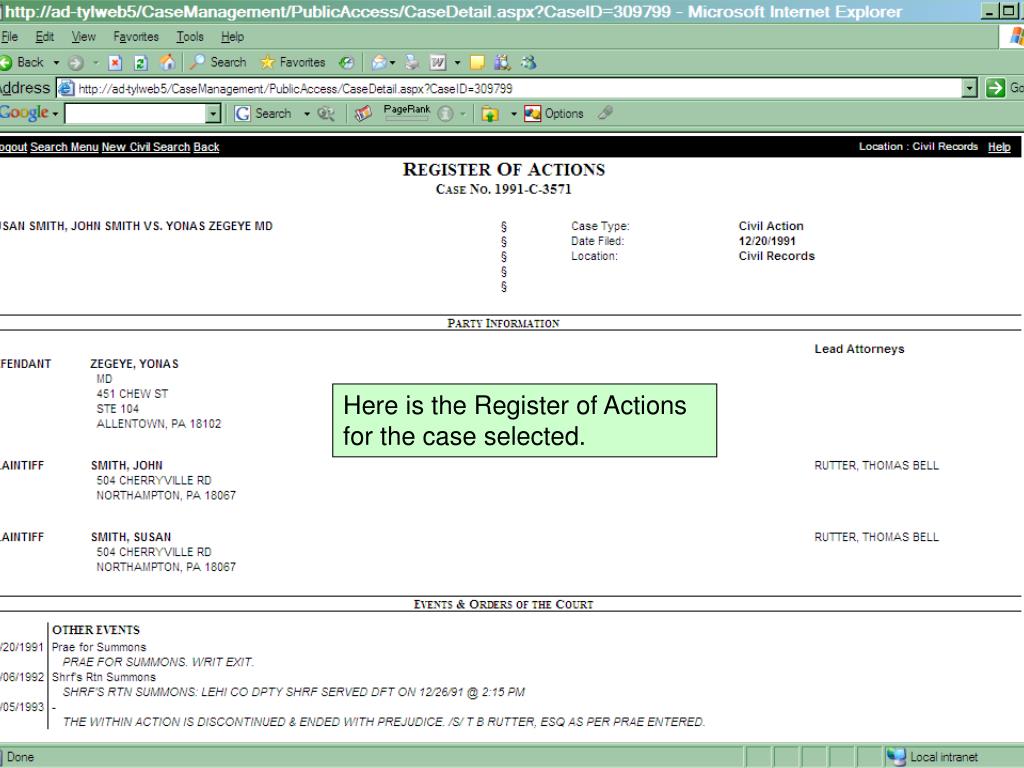Open the IE Search pane

(x=217, y=62)
